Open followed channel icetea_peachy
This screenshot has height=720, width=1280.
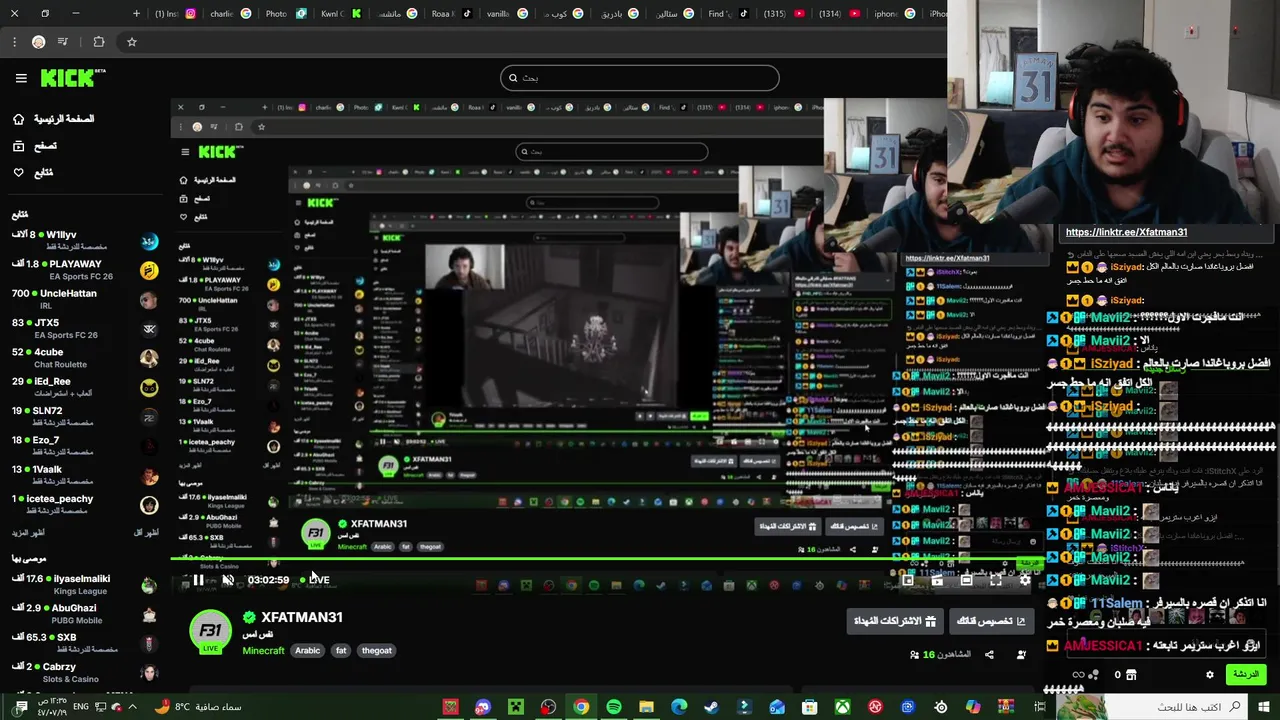[85, 504]
